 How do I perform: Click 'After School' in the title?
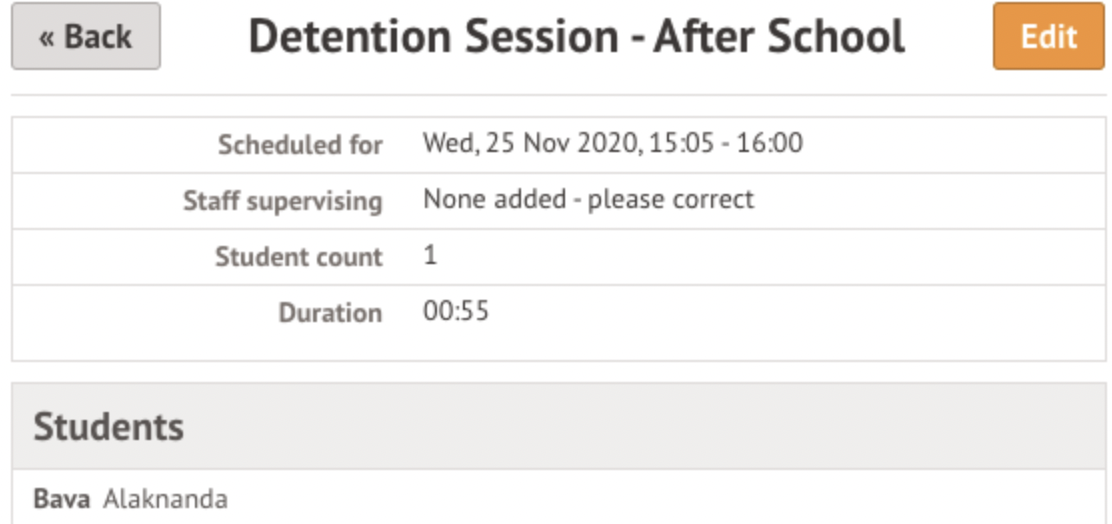click(x=779, y=37)
